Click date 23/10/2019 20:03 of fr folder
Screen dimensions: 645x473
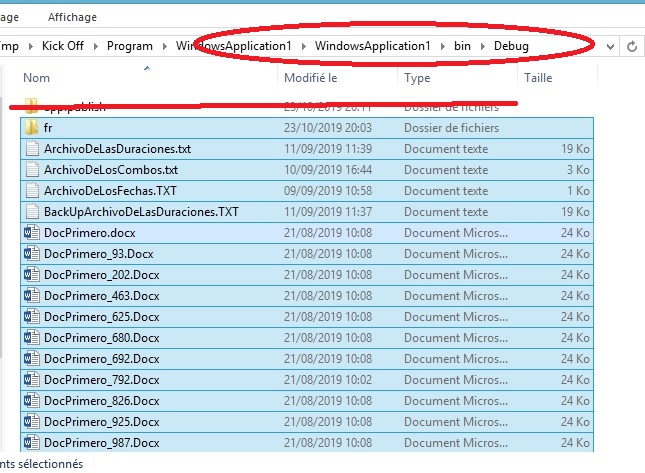[x=328, y=128]
